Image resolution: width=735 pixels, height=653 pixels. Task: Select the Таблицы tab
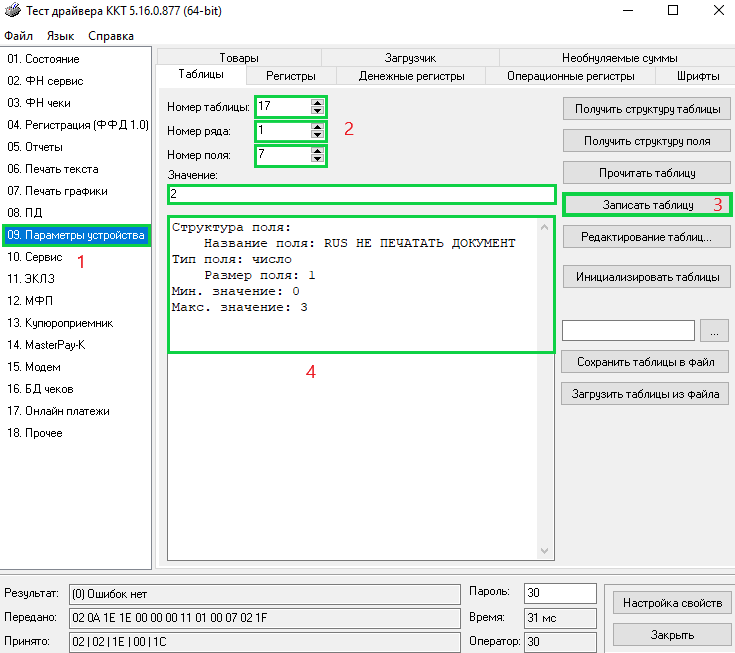pyautogui.click(x=201, y=74)
